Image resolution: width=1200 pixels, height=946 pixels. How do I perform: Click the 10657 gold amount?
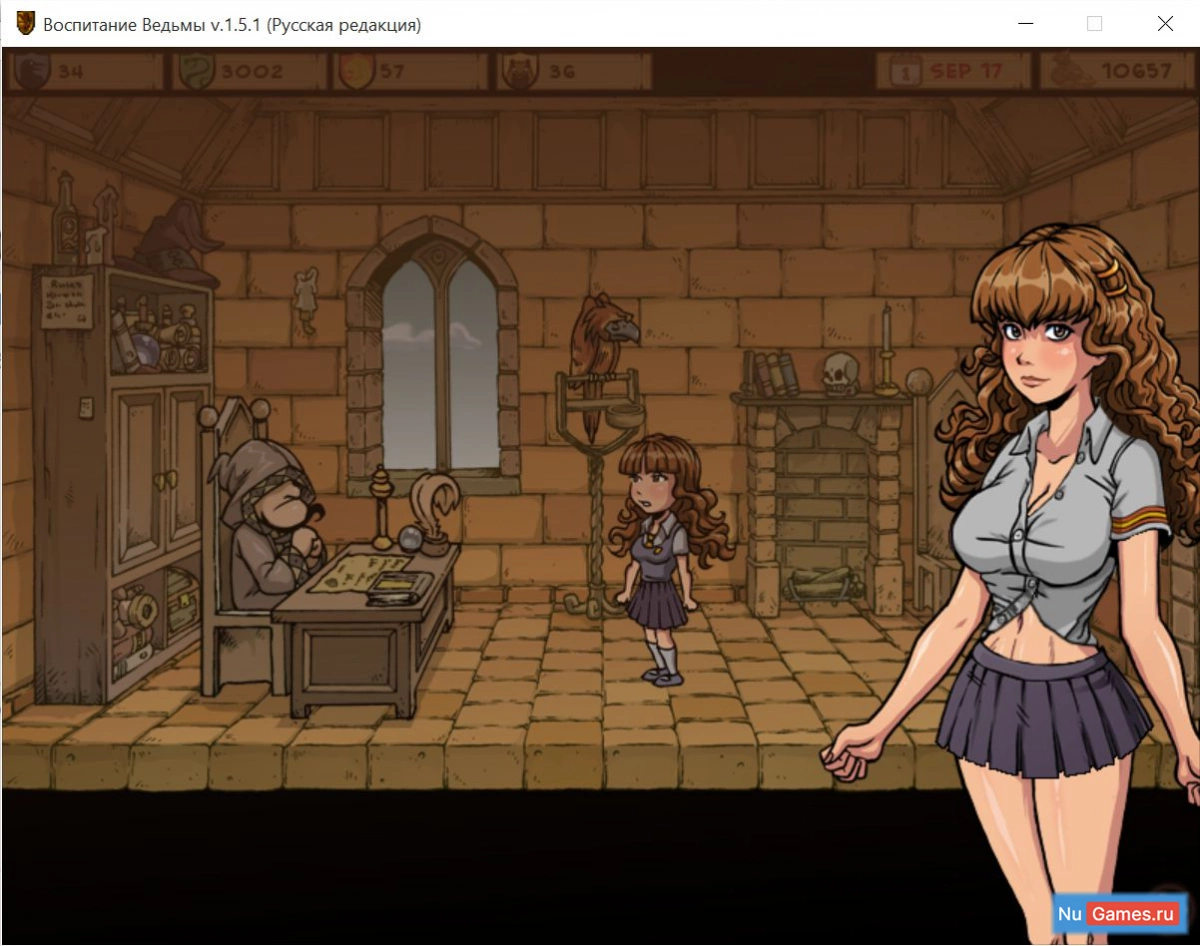(1137, 71)
